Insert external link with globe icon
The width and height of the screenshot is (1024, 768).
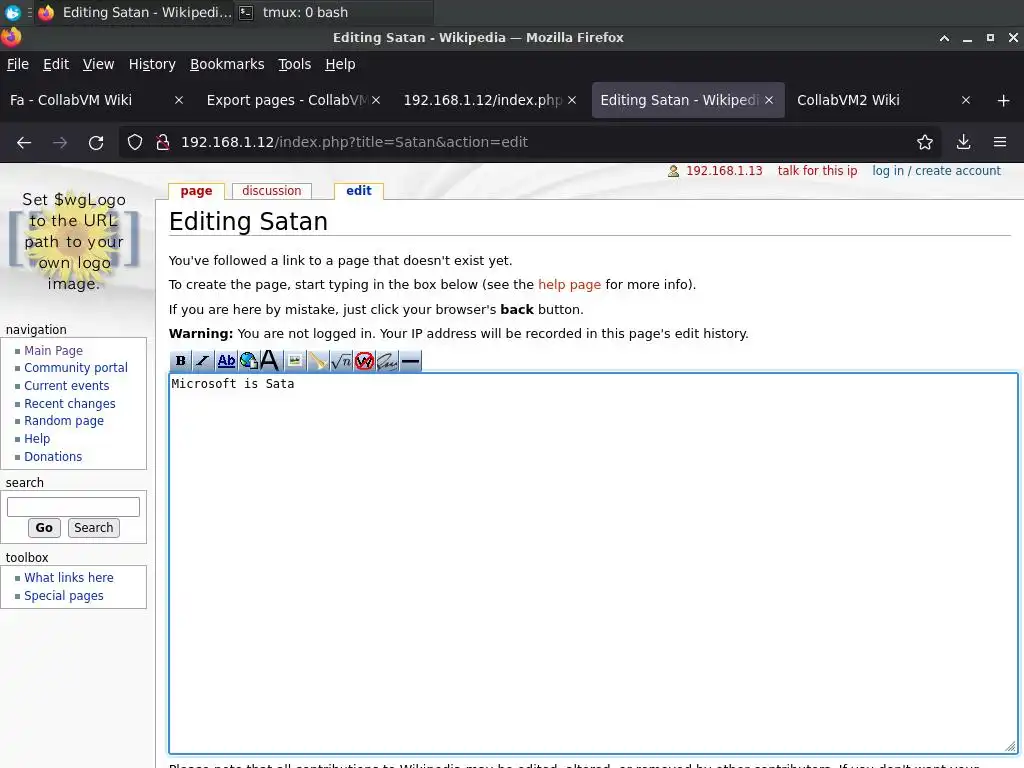click(248, 360)
